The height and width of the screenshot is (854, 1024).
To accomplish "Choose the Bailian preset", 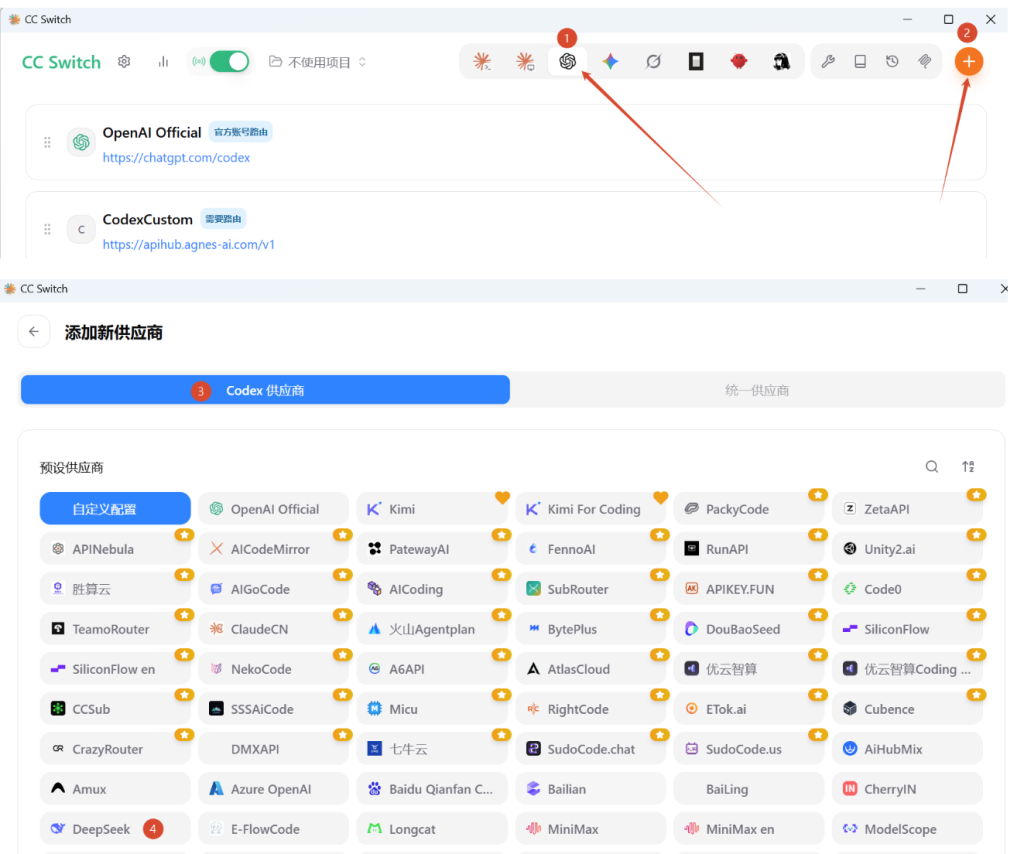I will [x=590, y=789].
